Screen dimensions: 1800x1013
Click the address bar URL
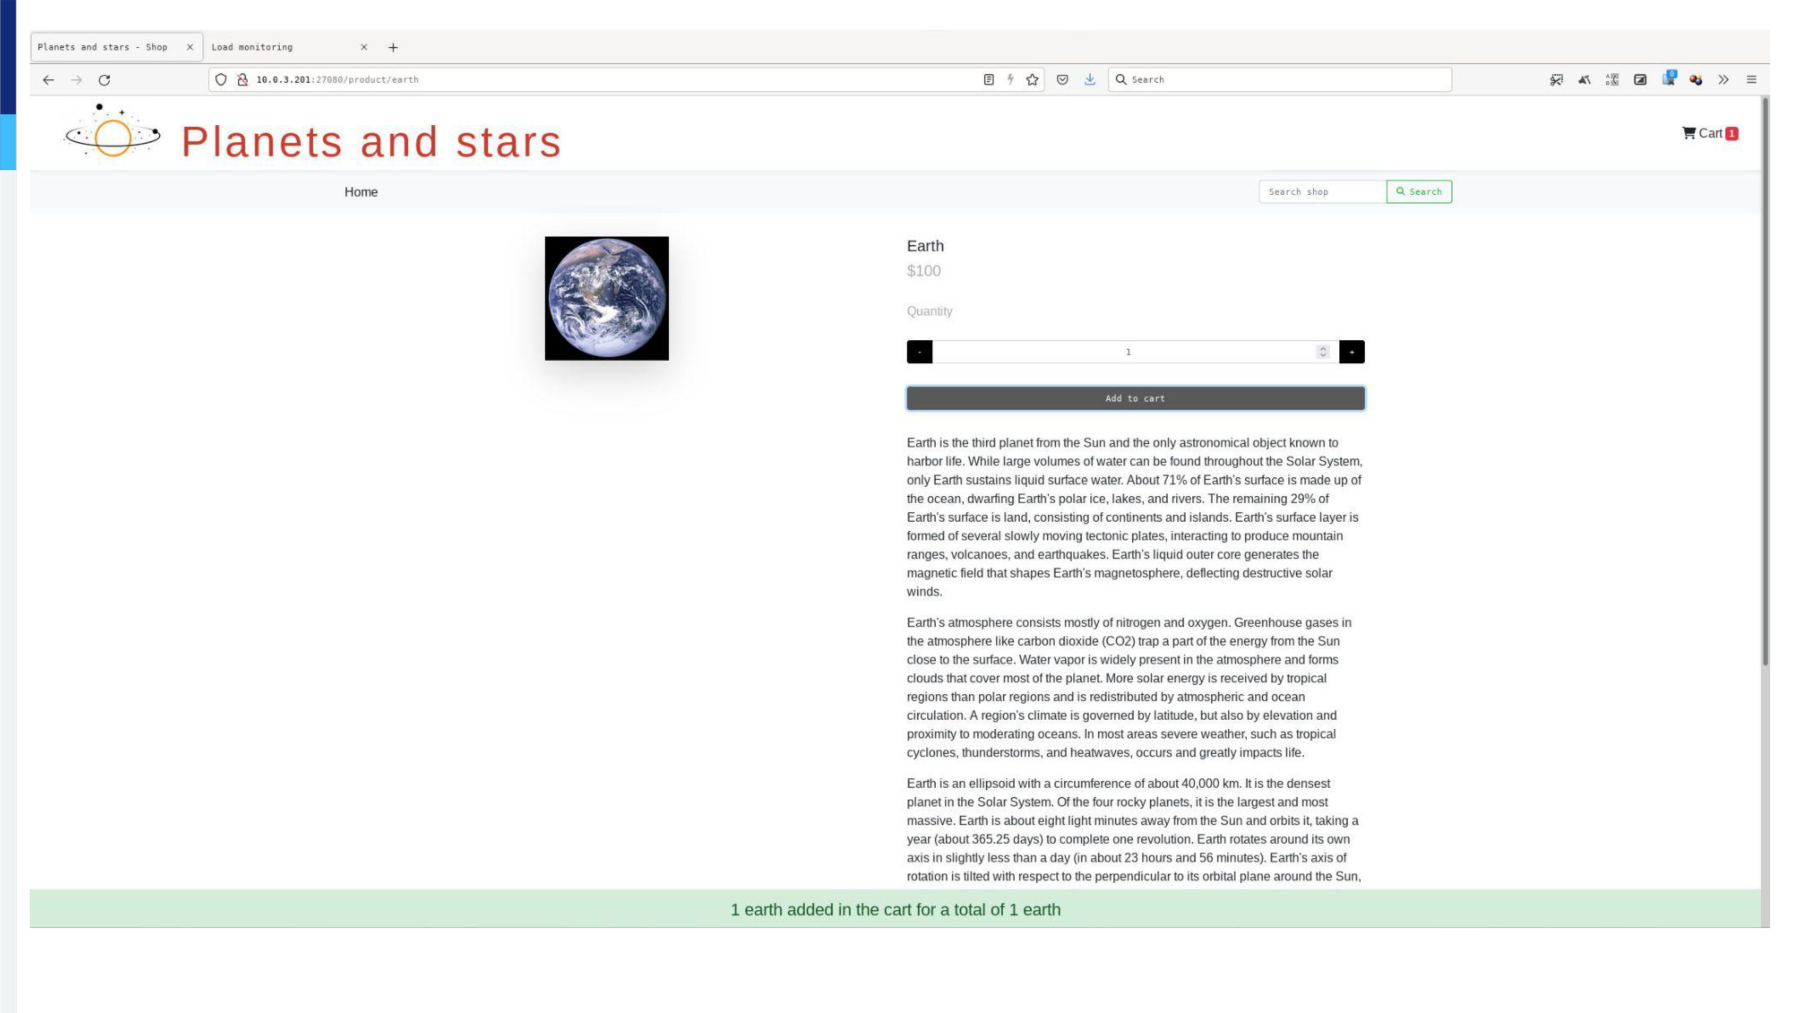click(337, 80)
